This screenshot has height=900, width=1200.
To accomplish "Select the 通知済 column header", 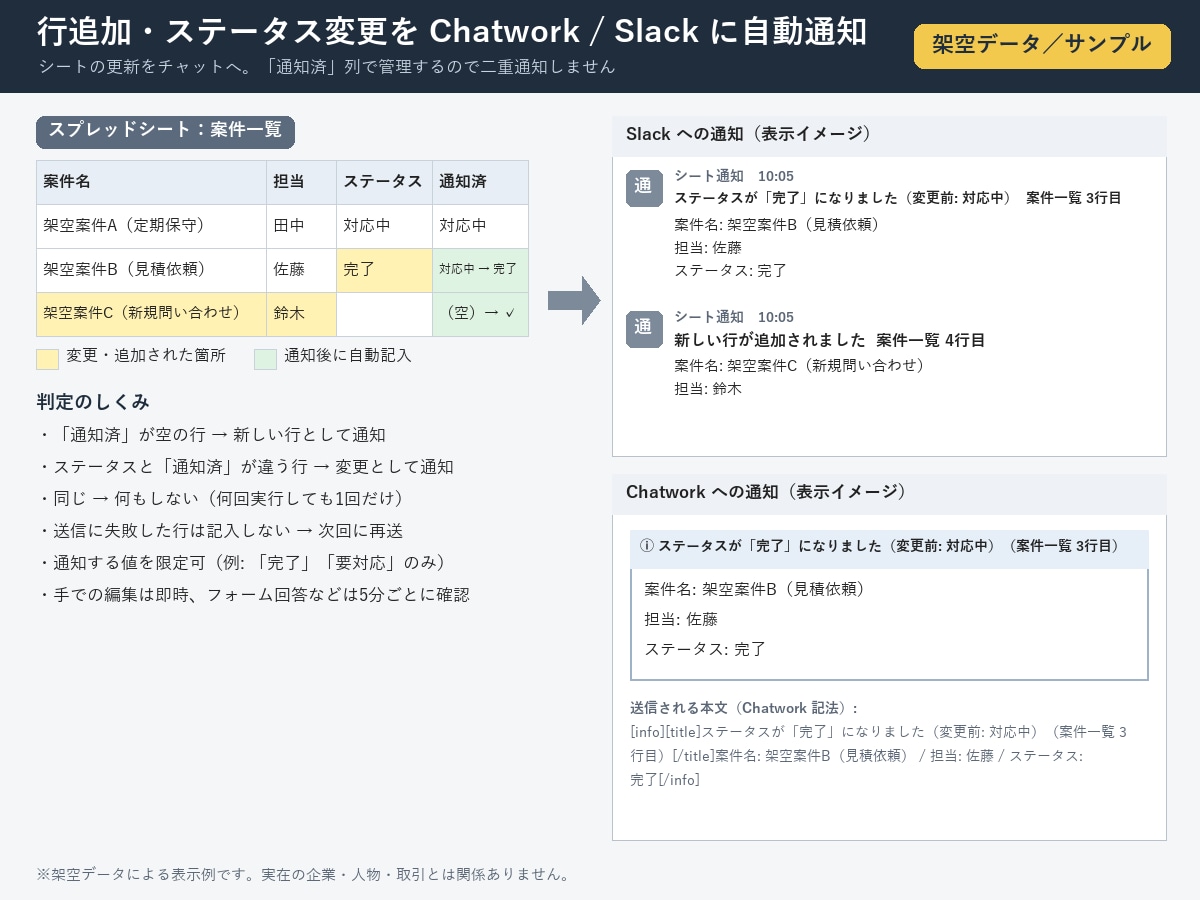I will click(x=480, y=182).
